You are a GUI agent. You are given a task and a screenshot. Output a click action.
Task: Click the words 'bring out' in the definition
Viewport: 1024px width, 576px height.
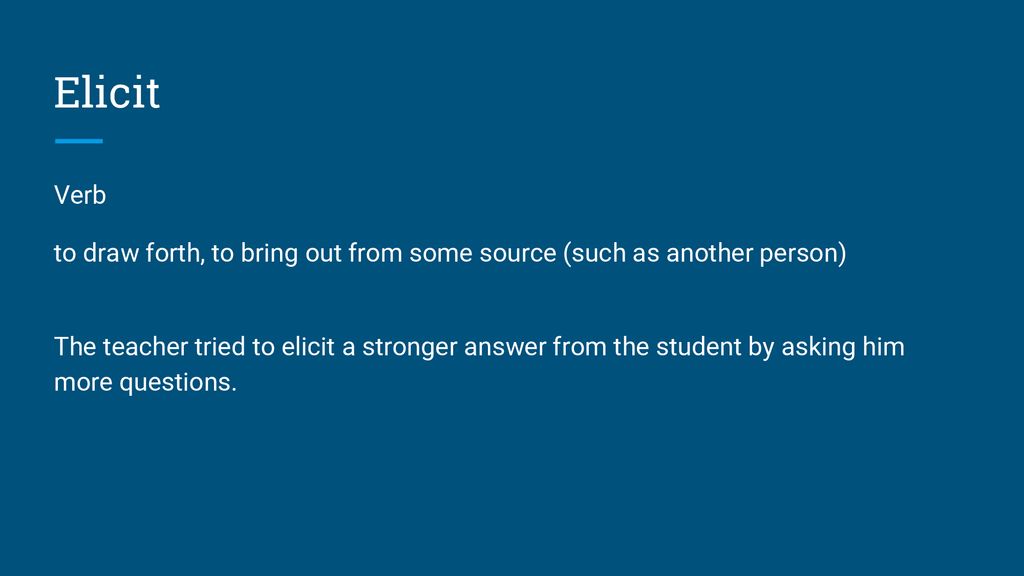pyautogui.click(x=291, y=253)
